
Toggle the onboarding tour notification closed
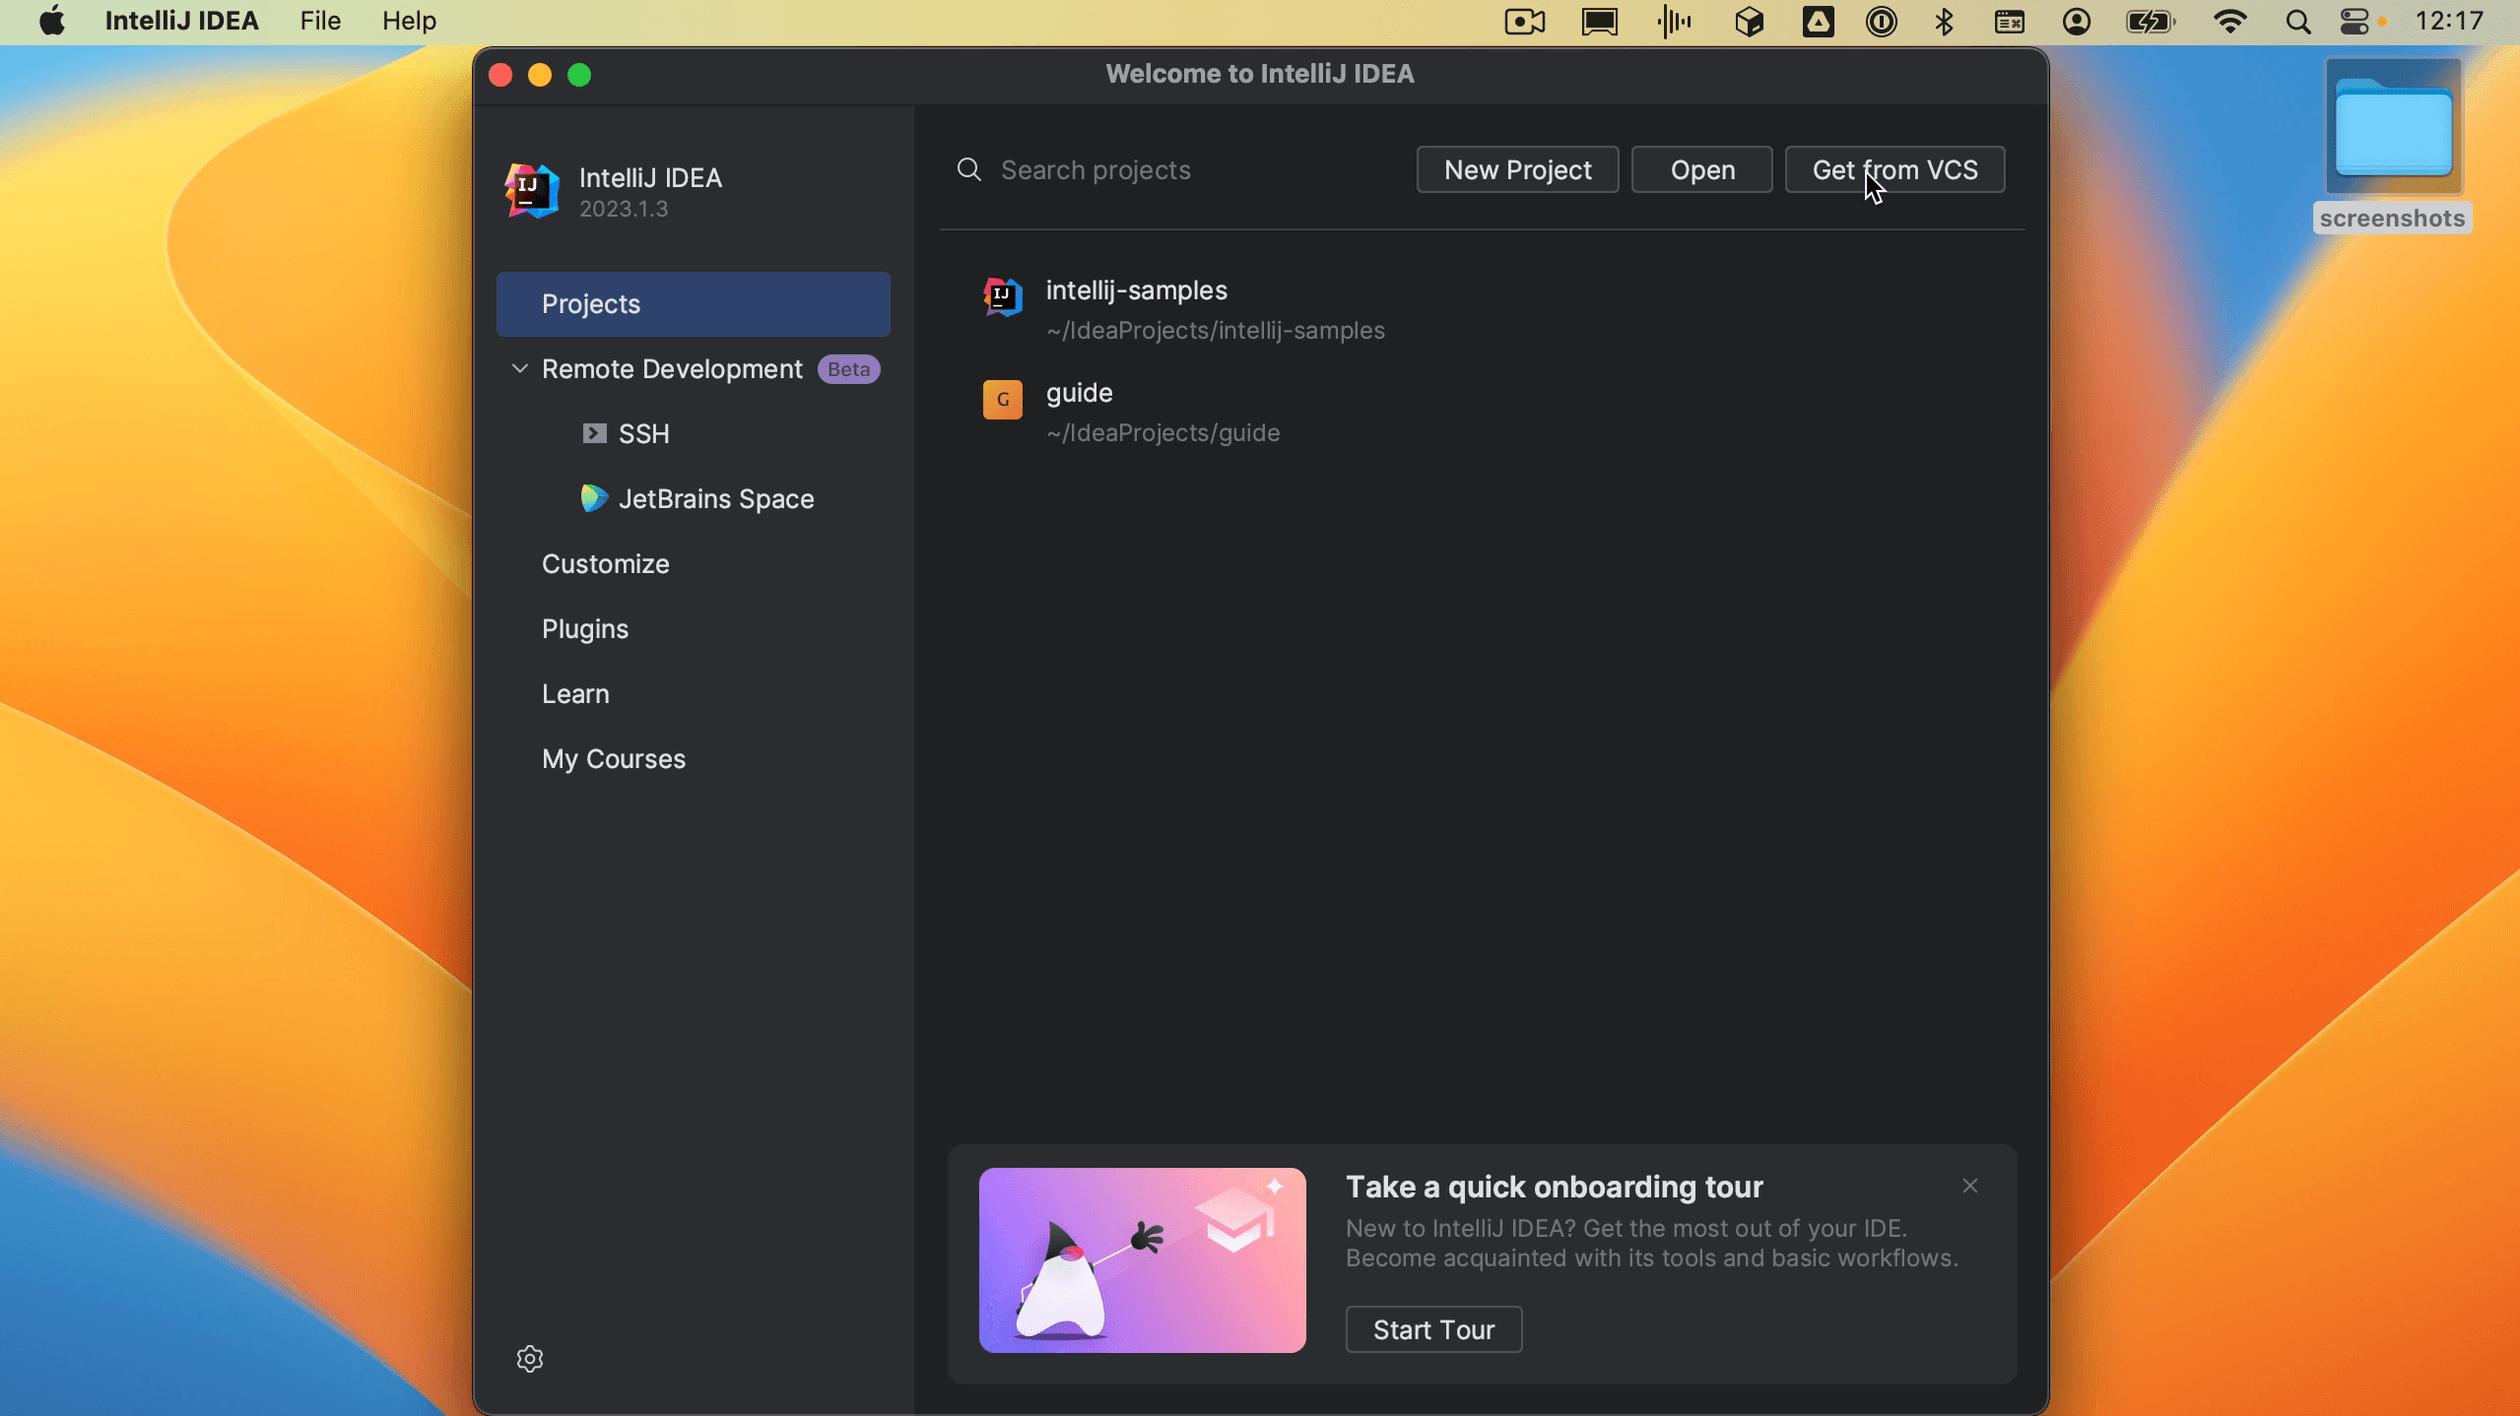point(1970,1186)
